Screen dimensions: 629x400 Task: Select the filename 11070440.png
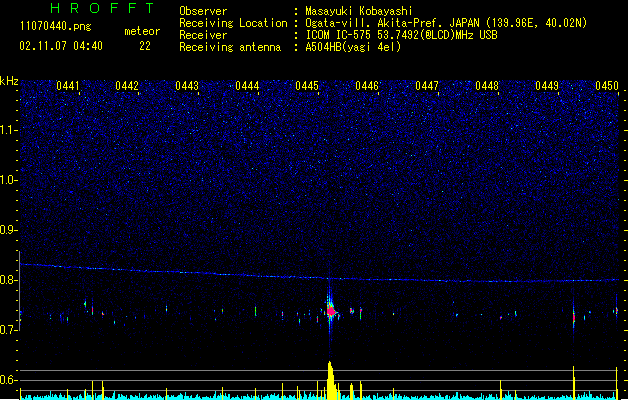[56, 26]
